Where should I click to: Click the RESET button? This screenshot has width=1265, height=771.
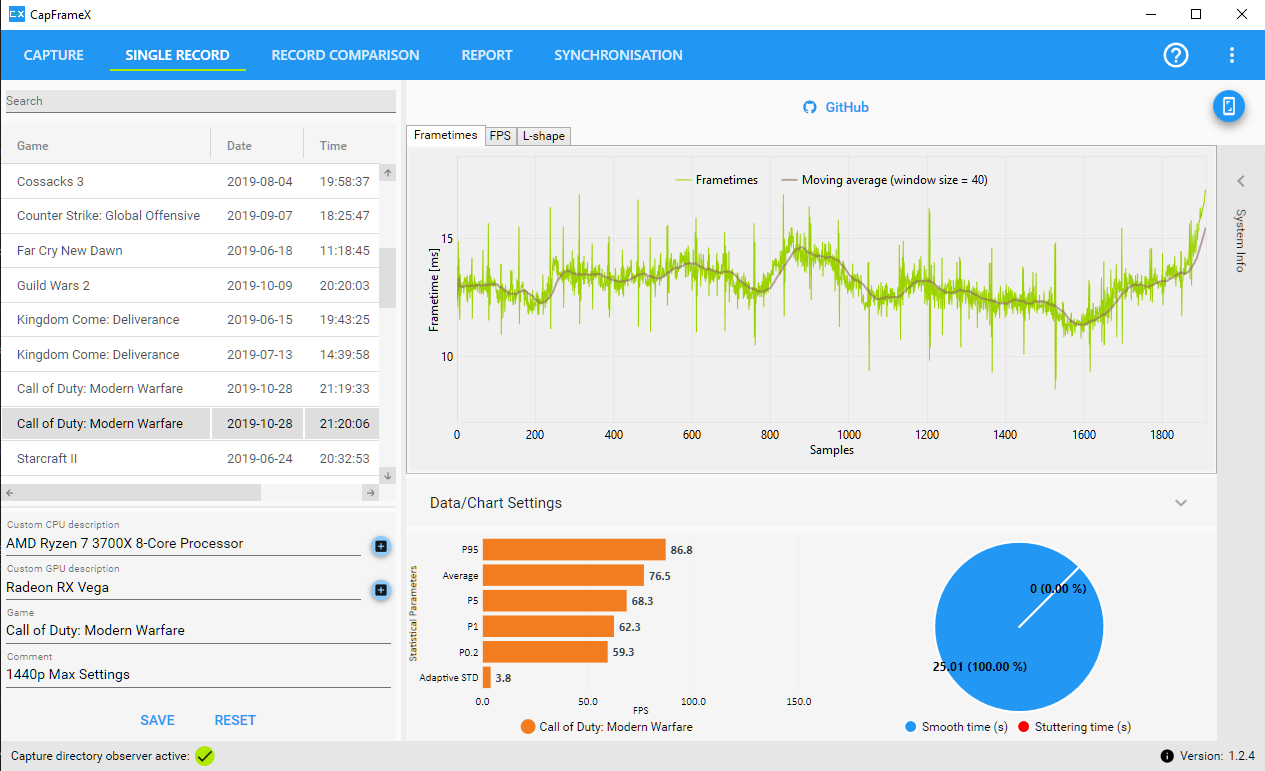[x=235, y=720]
